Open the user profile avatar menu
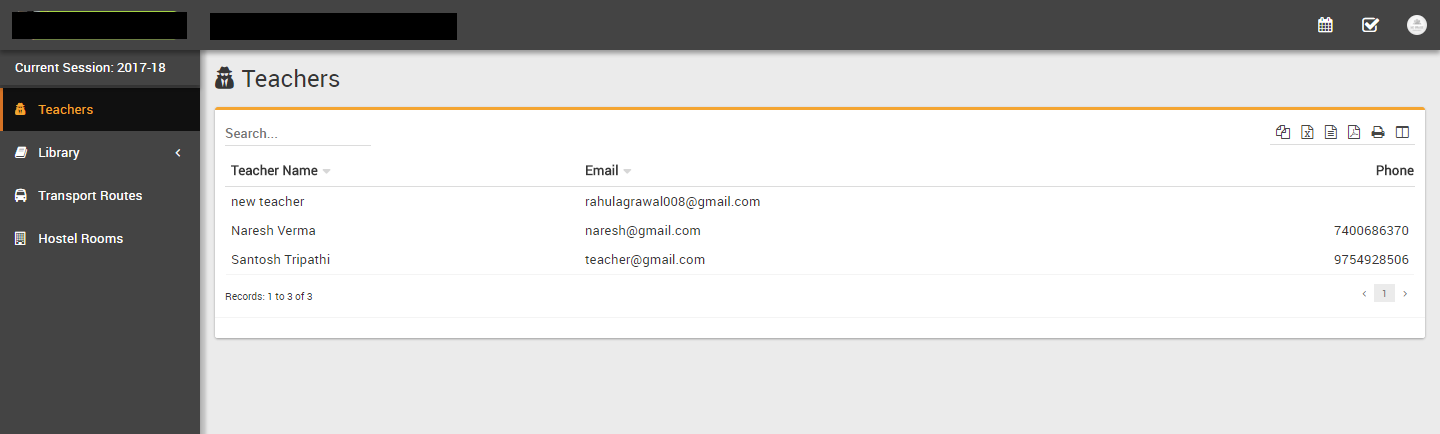Screen dimensions: 1440x434 1416,25
